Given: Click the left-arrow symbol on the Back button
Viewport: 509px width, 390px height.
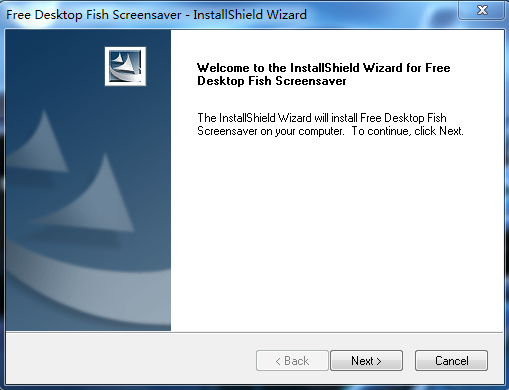Looking at the screenshot, I should 278,361.
